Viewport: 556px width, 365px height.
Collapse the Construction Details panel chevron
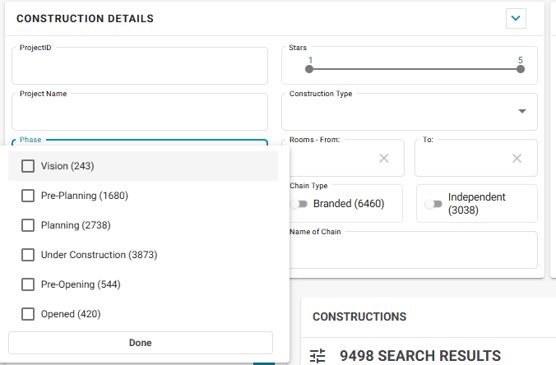pos(516,18)
